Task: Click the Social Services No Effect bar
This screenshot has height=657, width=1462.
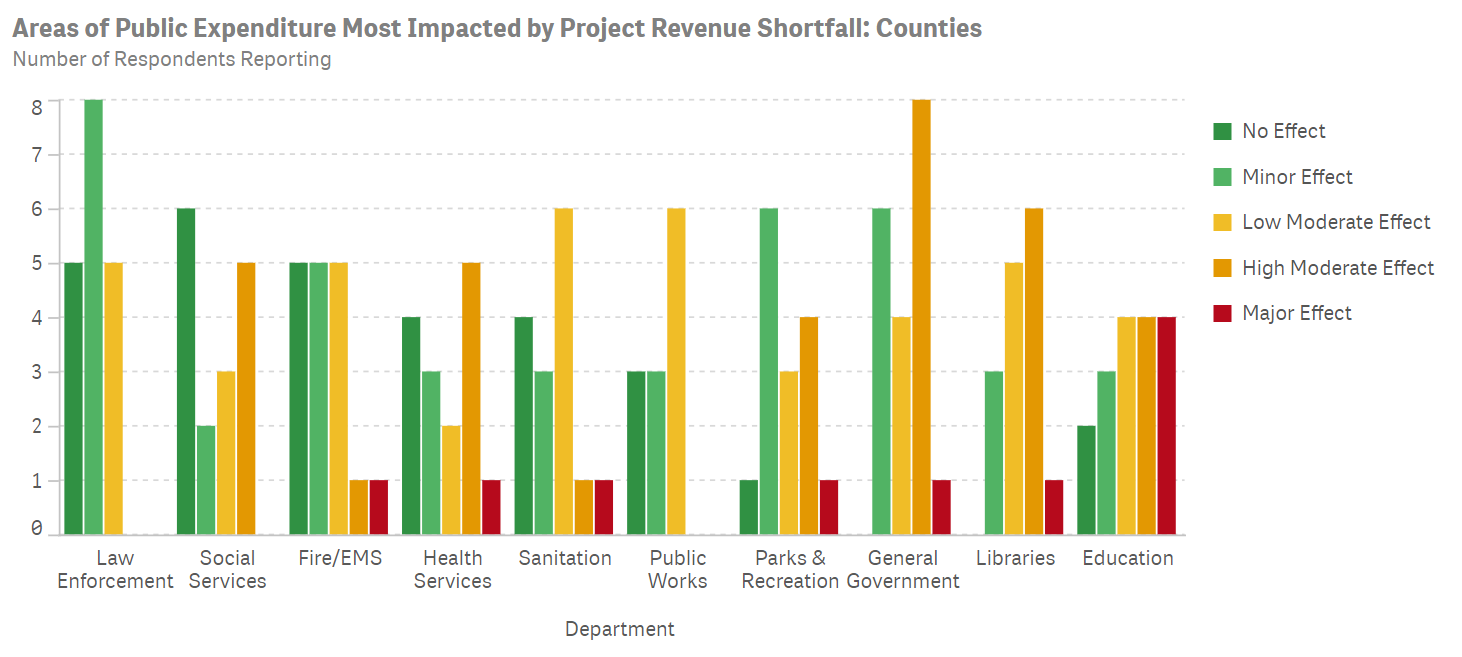Action: (x=186, y=371)
